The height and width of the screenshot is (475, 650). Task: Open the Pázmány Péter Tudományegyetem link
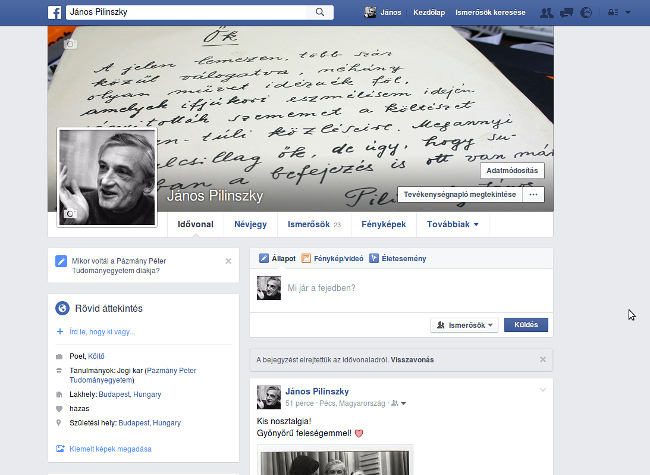(x=133, y=375)
